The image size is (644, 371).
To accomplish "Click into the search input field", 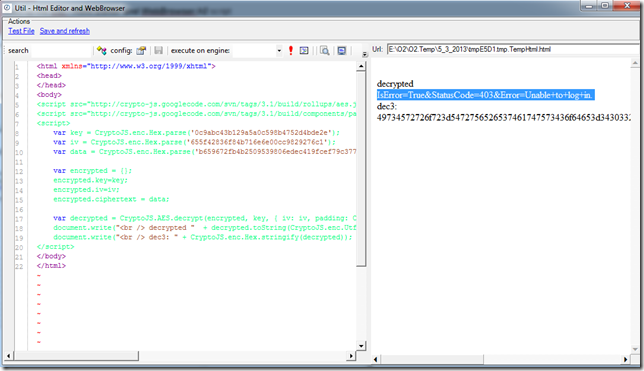I will click(x=61, y=51).
